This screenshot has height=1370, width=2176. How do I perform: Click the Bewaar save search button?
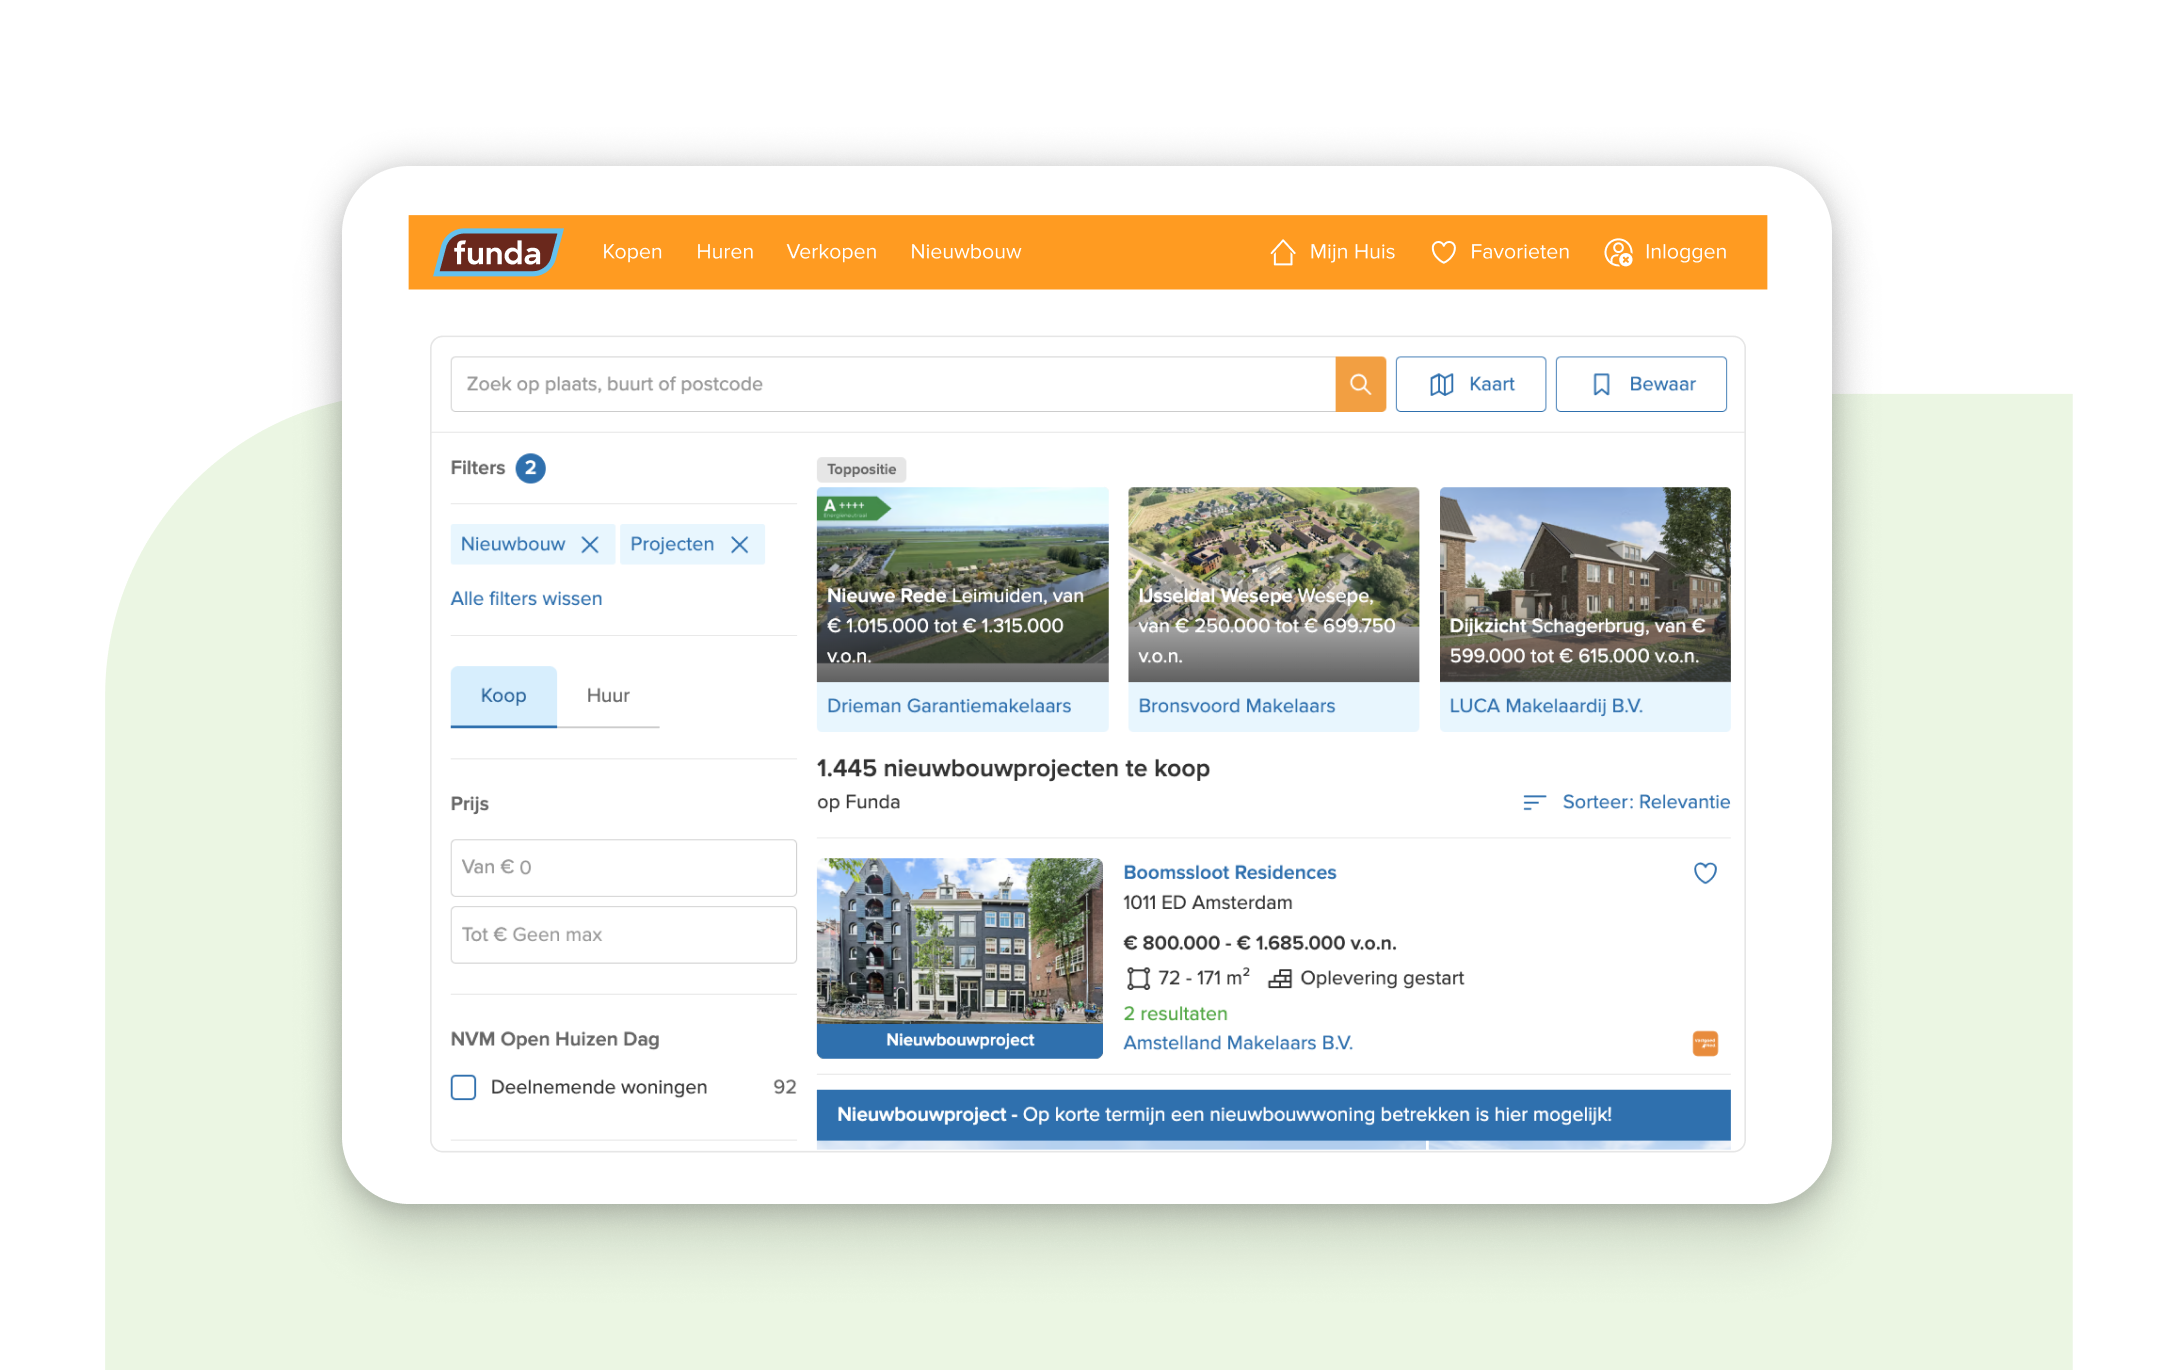1640,384
